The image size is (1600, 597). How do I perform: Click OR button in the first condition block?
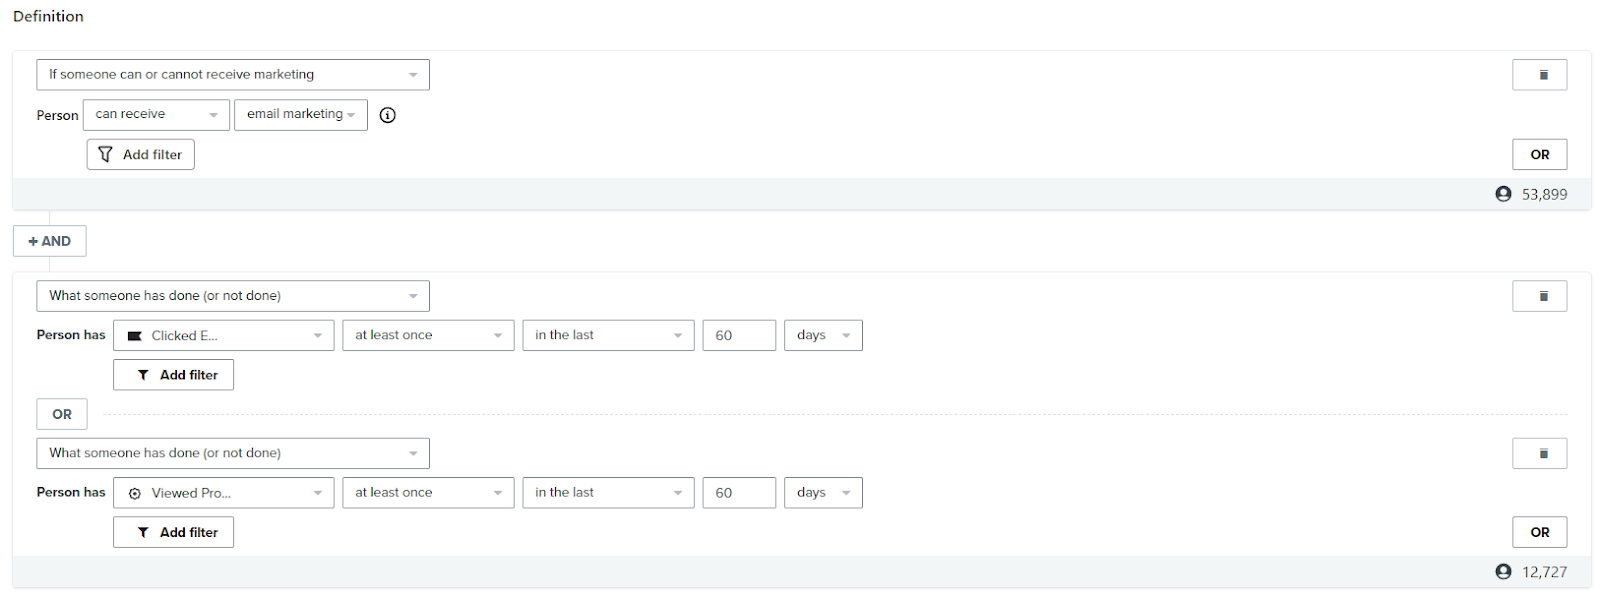pos(1539,155)
